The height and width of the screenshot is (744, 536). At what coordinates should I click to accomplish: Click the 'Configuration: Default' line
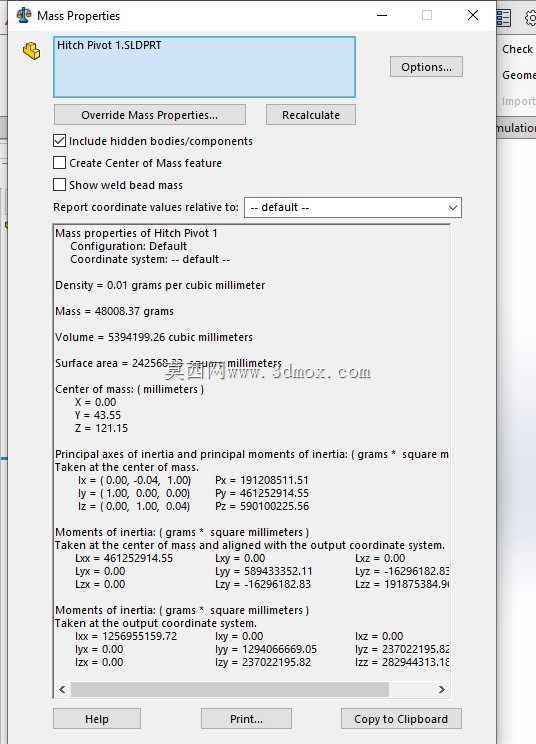pyautogui.click(x=129, y=246)
